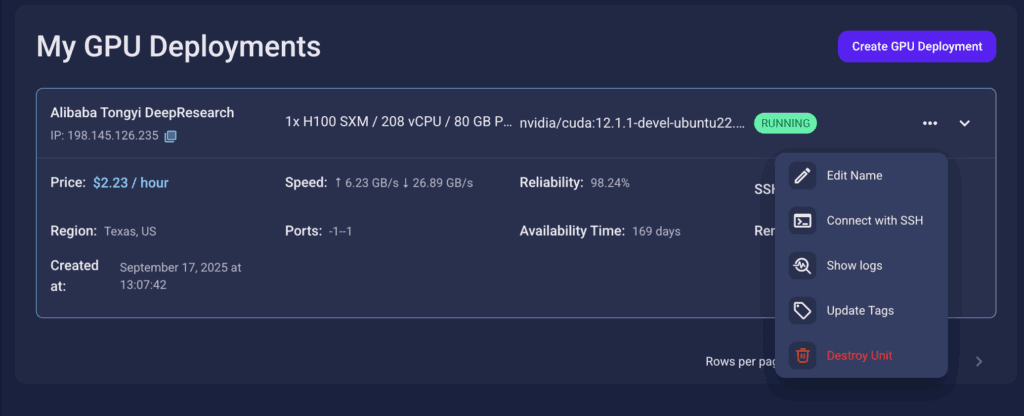1024x416 pixels.
Task: Click the RUNNING status badge
Action: (785, 123)
